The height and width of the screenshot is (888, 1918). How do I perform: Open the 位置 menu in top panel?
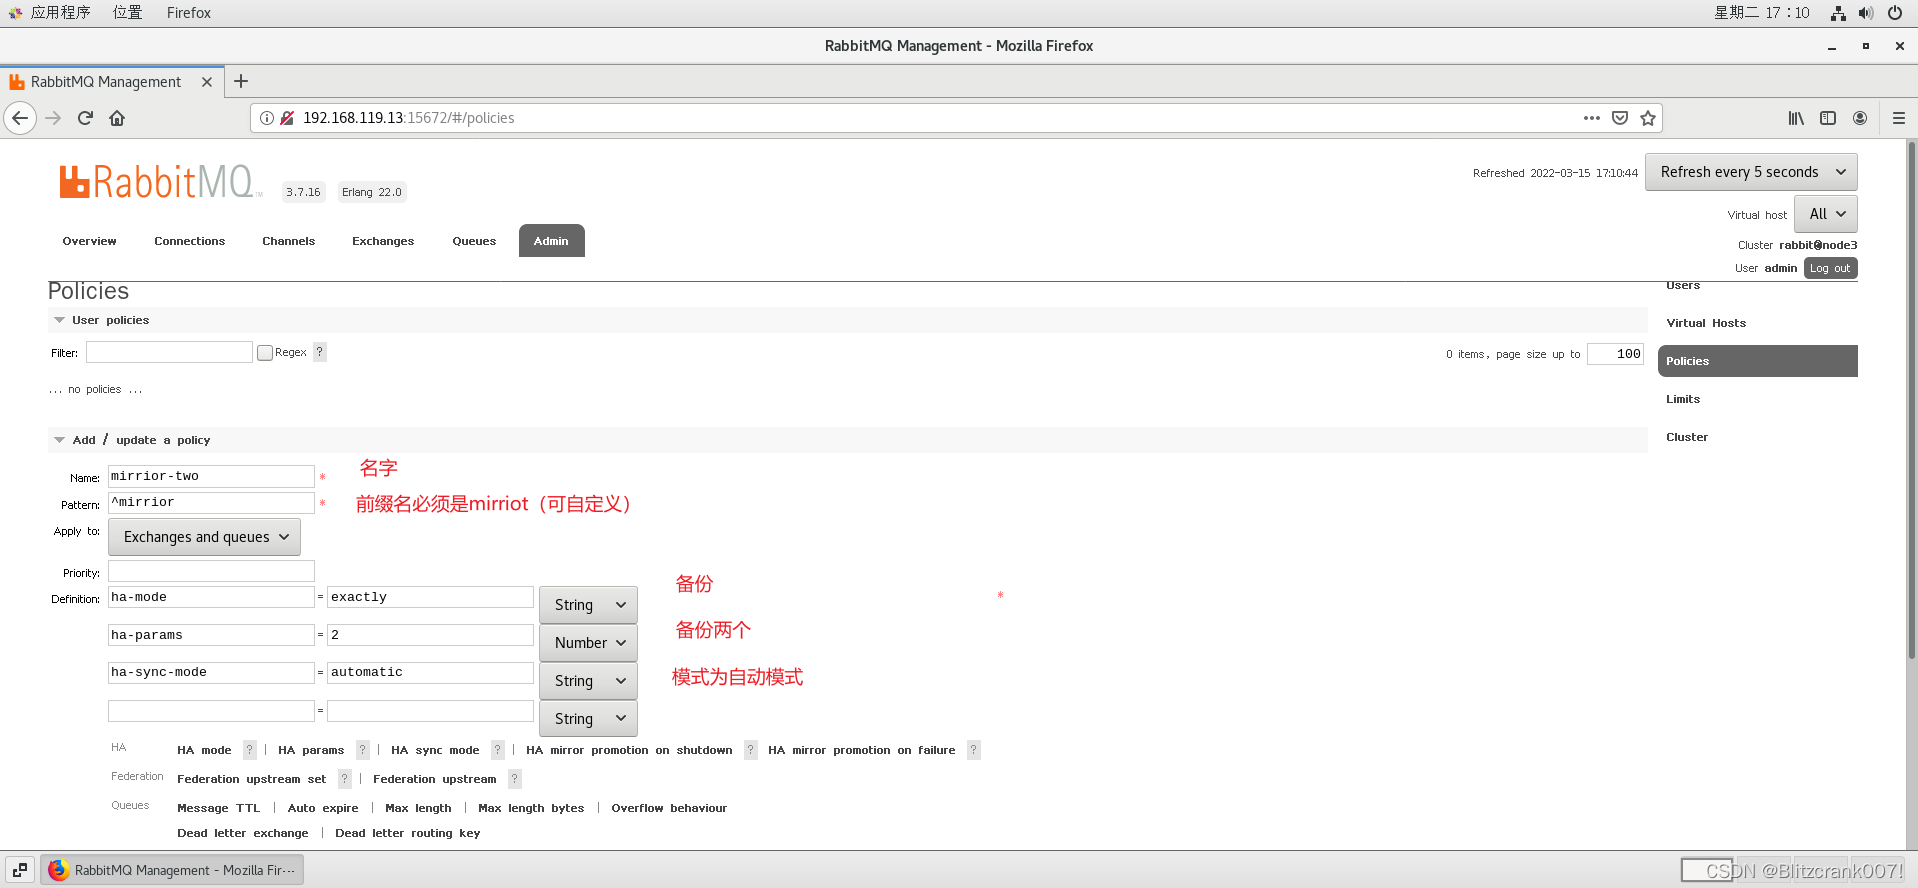[127, 13]
